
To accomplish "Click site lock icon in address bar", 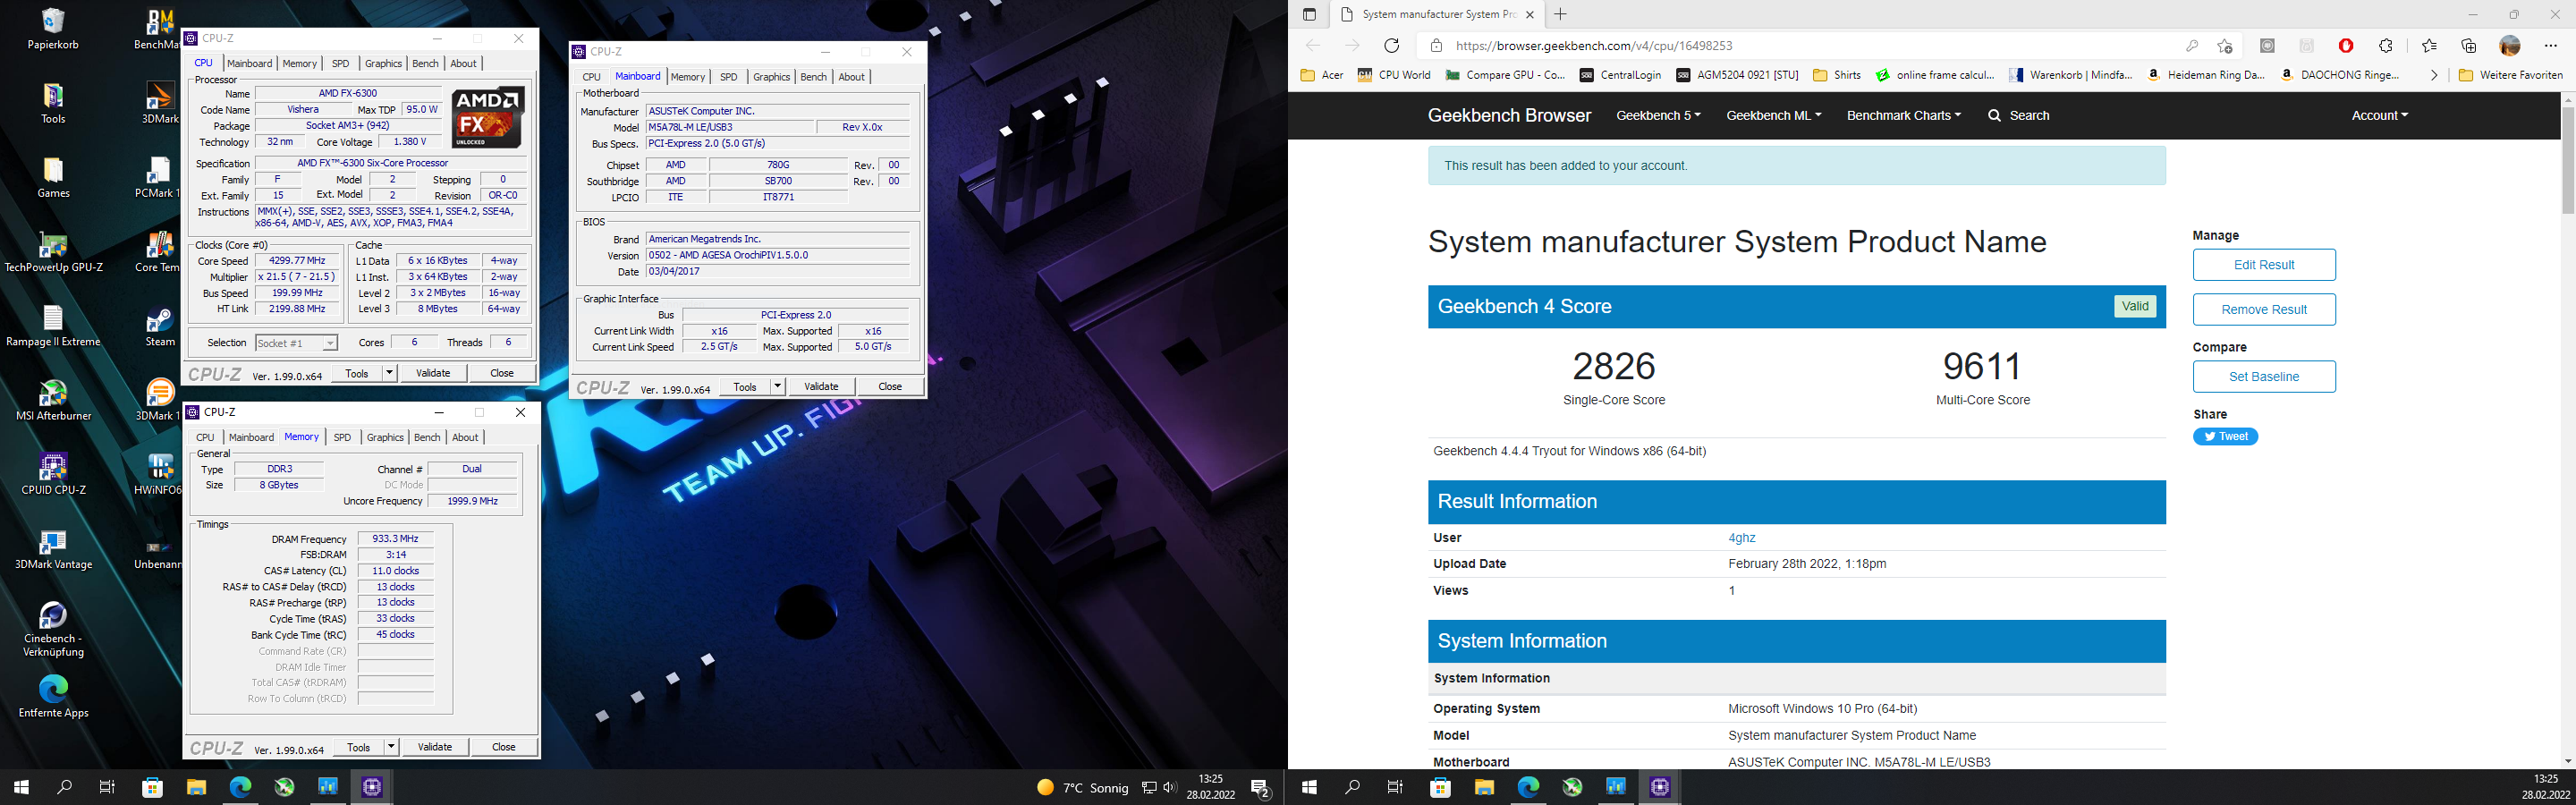I will click(x=1436, y=46).
